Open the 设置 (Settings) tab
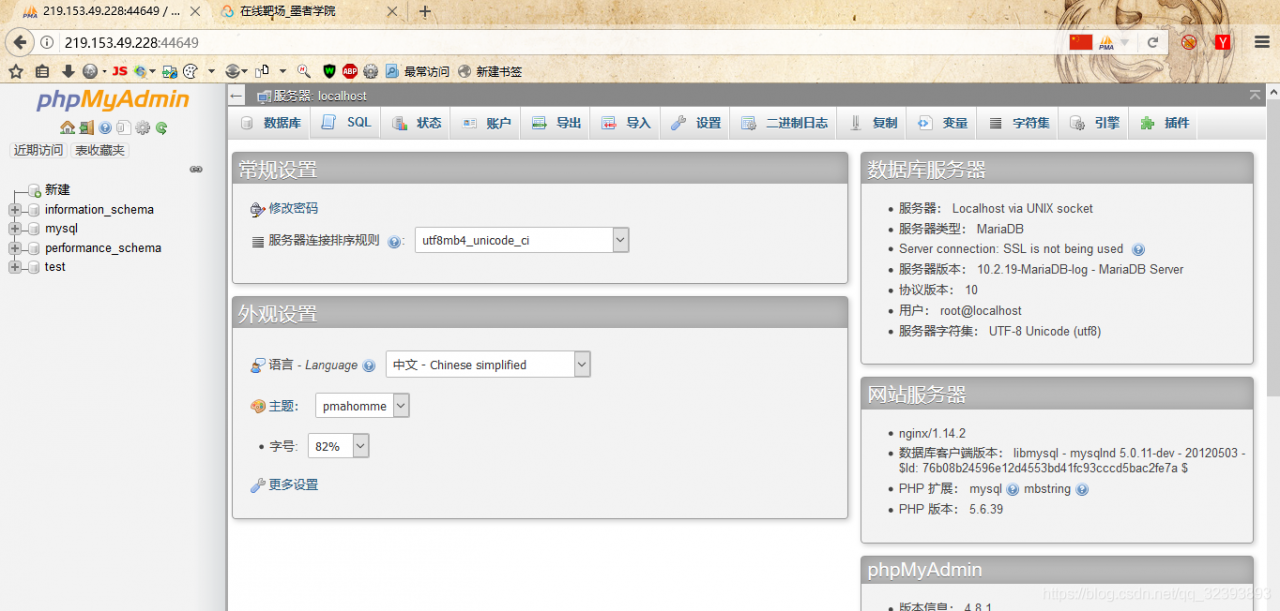1280x611 pixels. pyautogui.click(x=696, y=123)
